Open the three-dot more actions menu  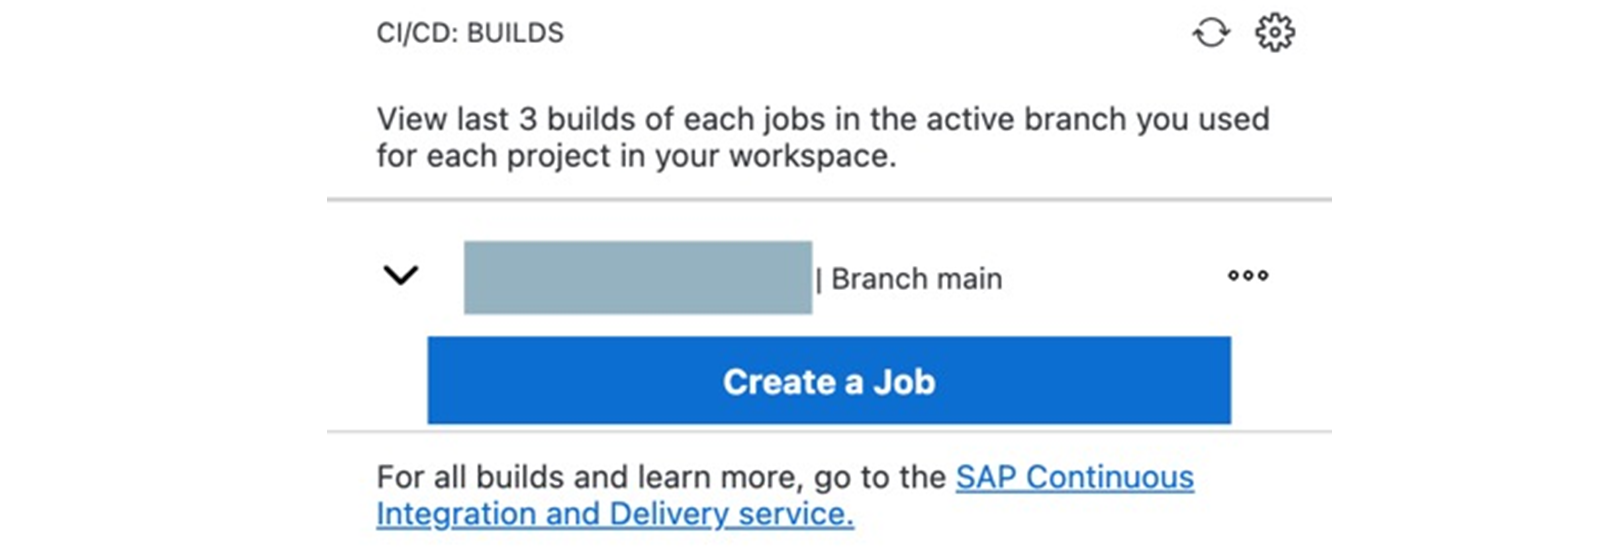pos(1248,275)
